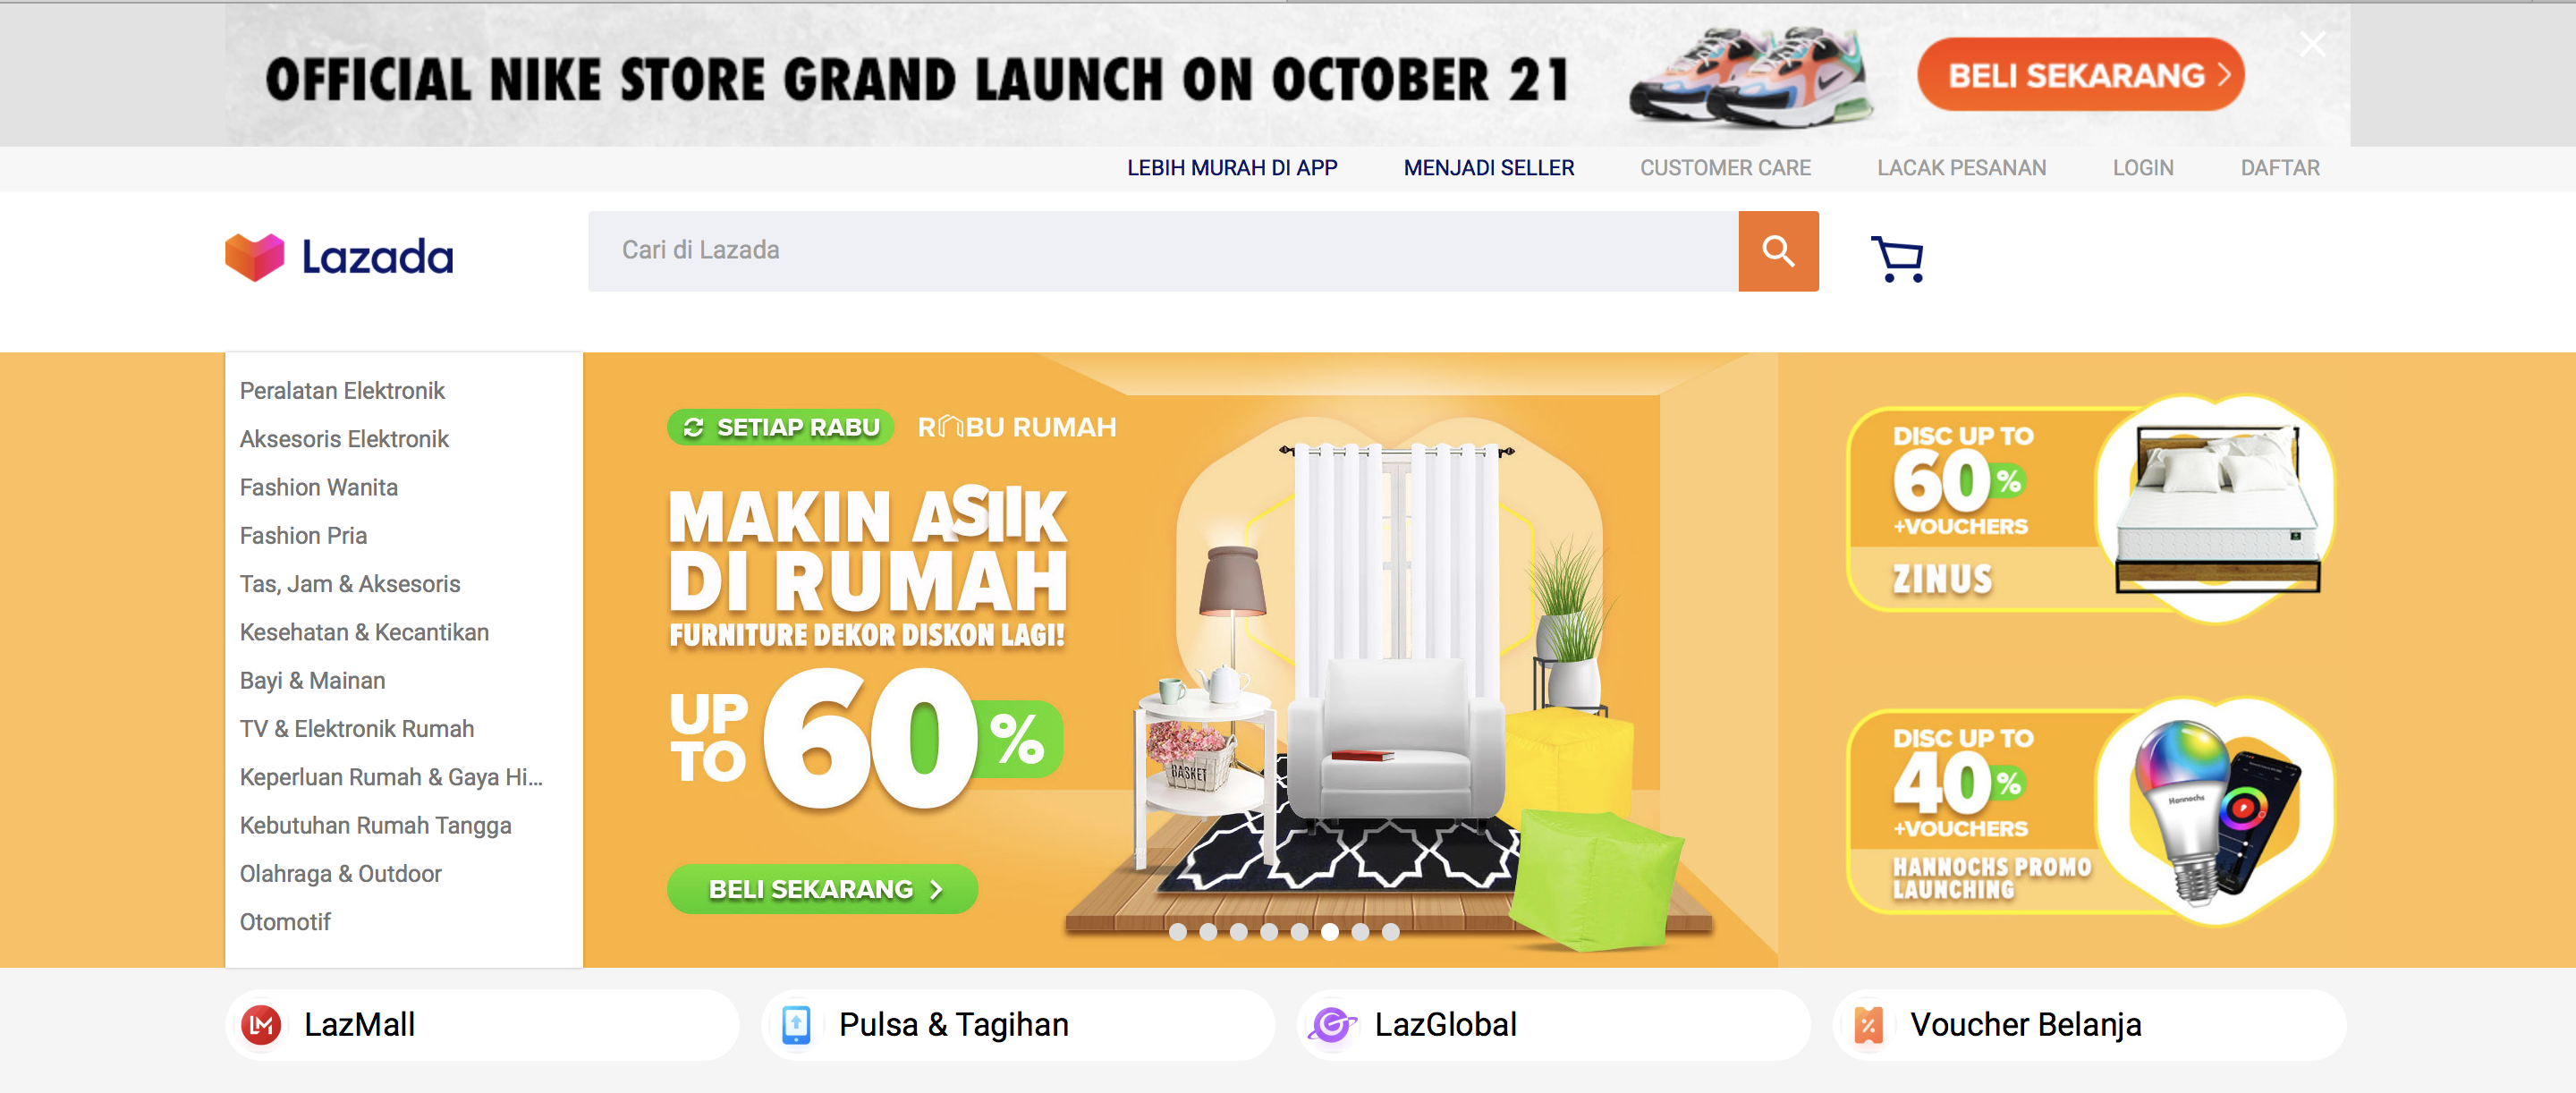2576x1093 pixels.
Task: Open the Voucher Belanja icon
Action: [1868, 1025]
